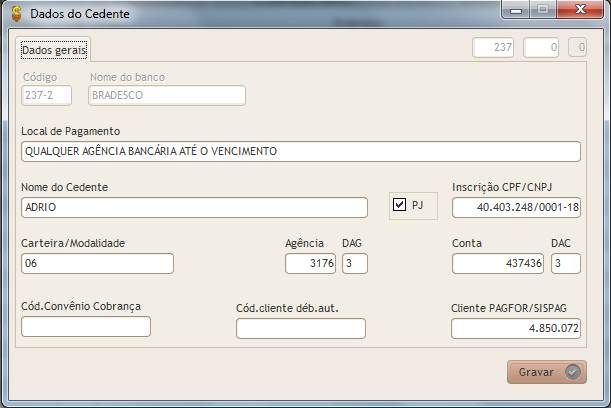Image resolution: width=611 pixels, height=408 pixels.
Task: Focus the DAC field next to Conta
Action: (x=566, y=263)
